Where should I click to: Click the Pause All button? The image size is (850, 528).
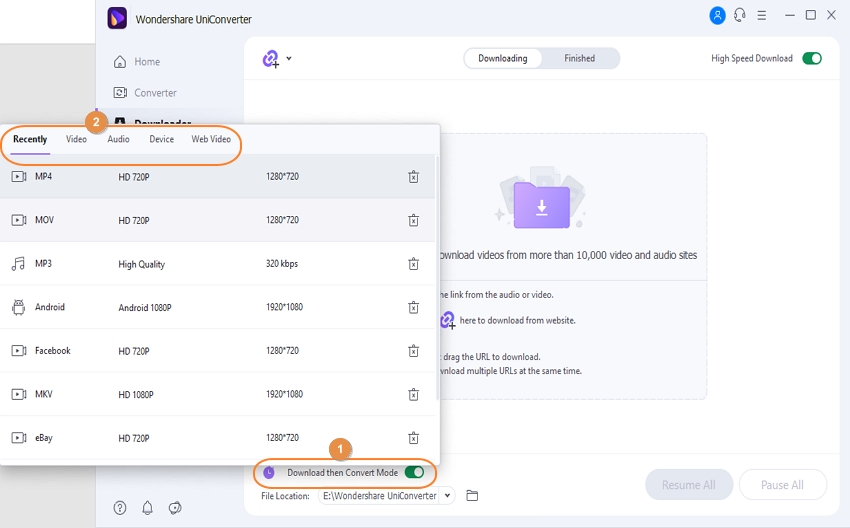point(782,485)
